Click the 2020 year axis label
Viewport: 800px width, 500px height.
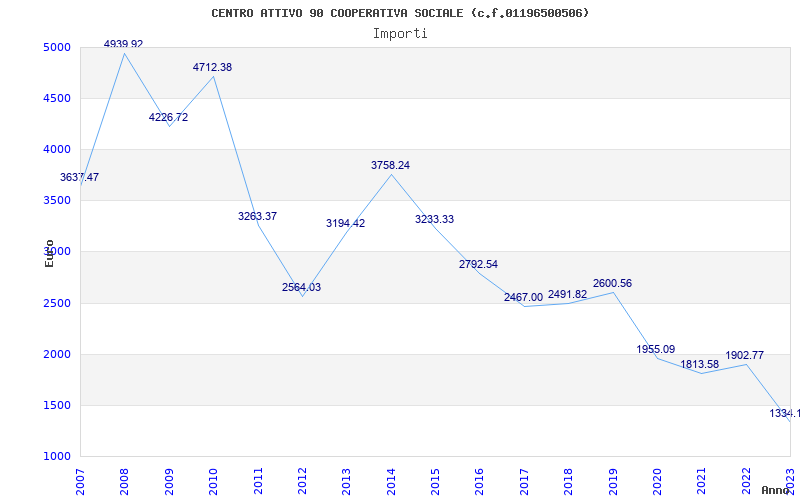(658, 480)
